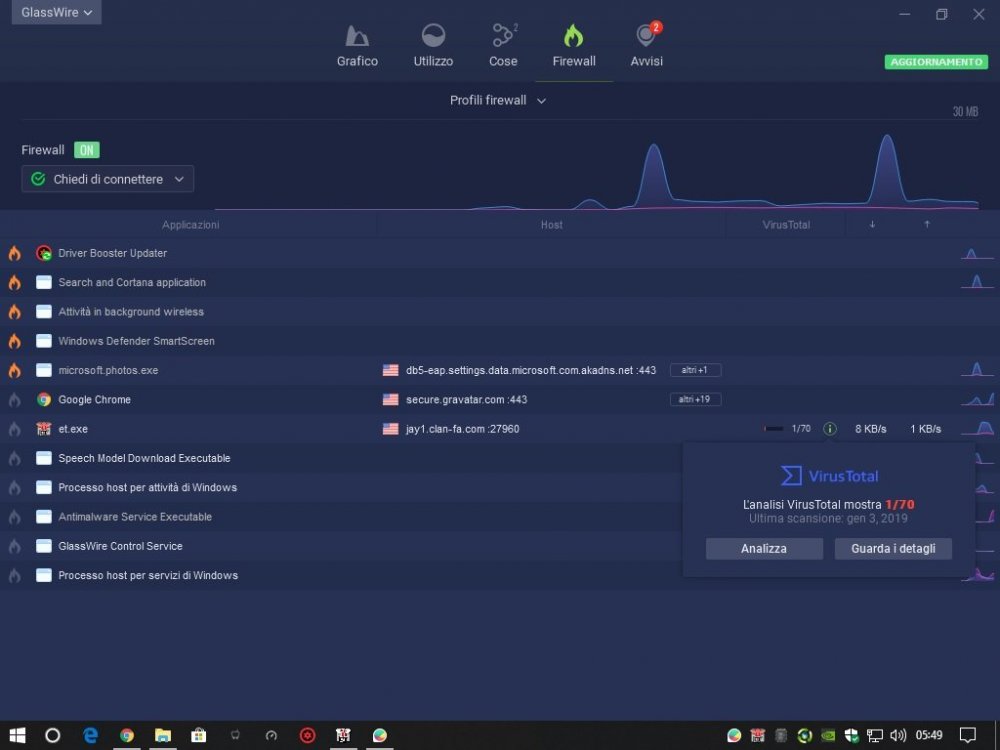Click the Applicazioni column header
Image resolution: width=1000 pixels, height=750 pixels.
pos(190,225)
